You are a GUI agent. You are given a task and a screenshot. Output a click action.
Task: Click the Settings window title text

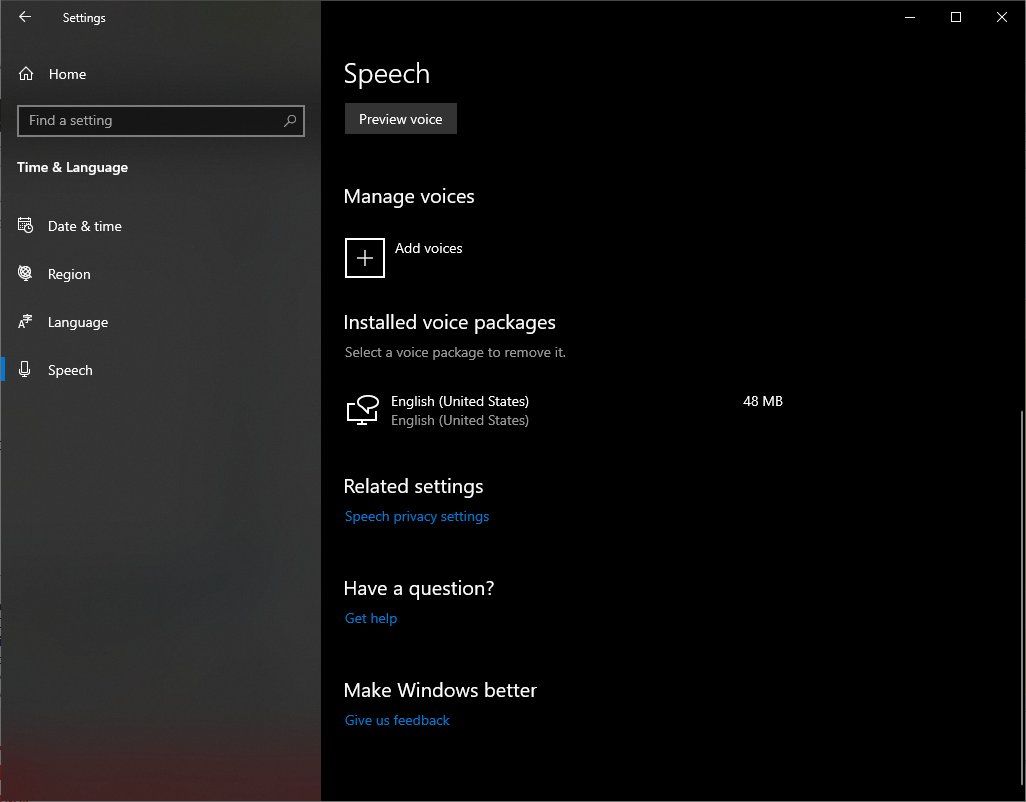[x=84, y=18]
